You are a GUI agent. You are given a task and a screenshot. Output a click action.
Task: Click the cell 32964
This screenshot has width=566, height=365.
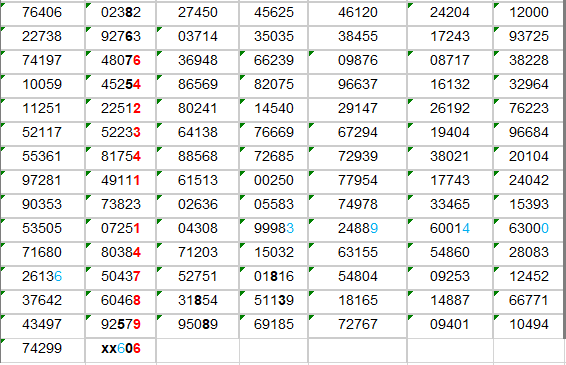[528, 85]
